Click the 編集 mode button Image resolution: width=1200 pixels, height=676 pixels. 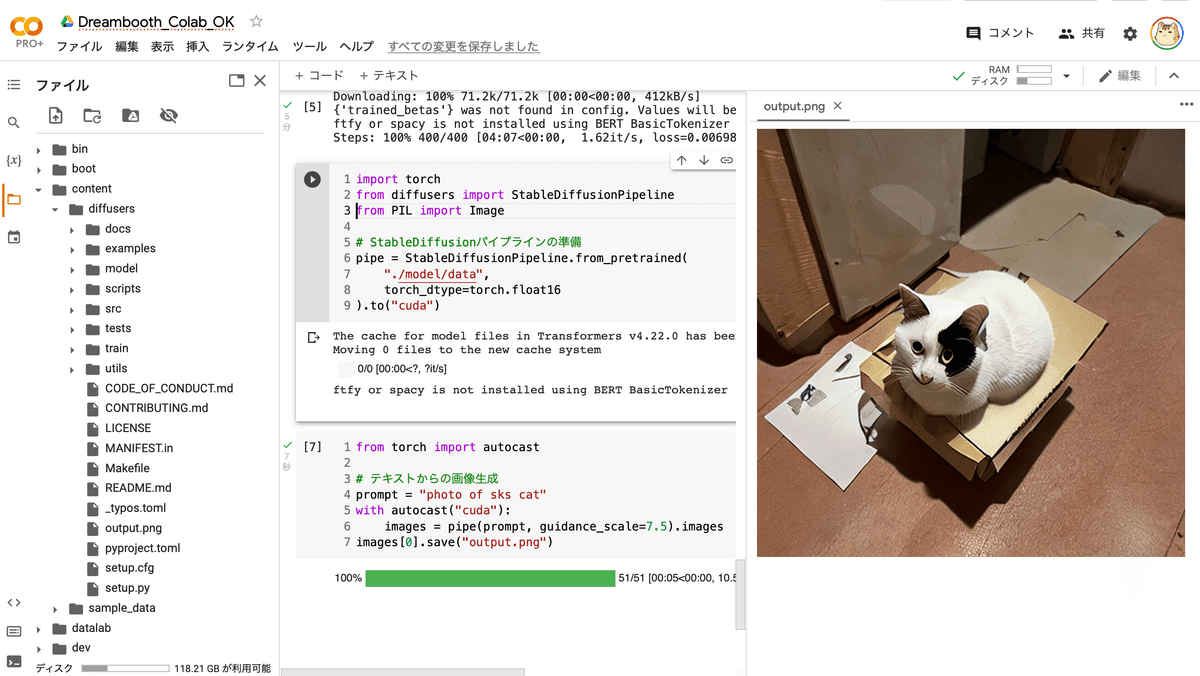(1120, 76)
